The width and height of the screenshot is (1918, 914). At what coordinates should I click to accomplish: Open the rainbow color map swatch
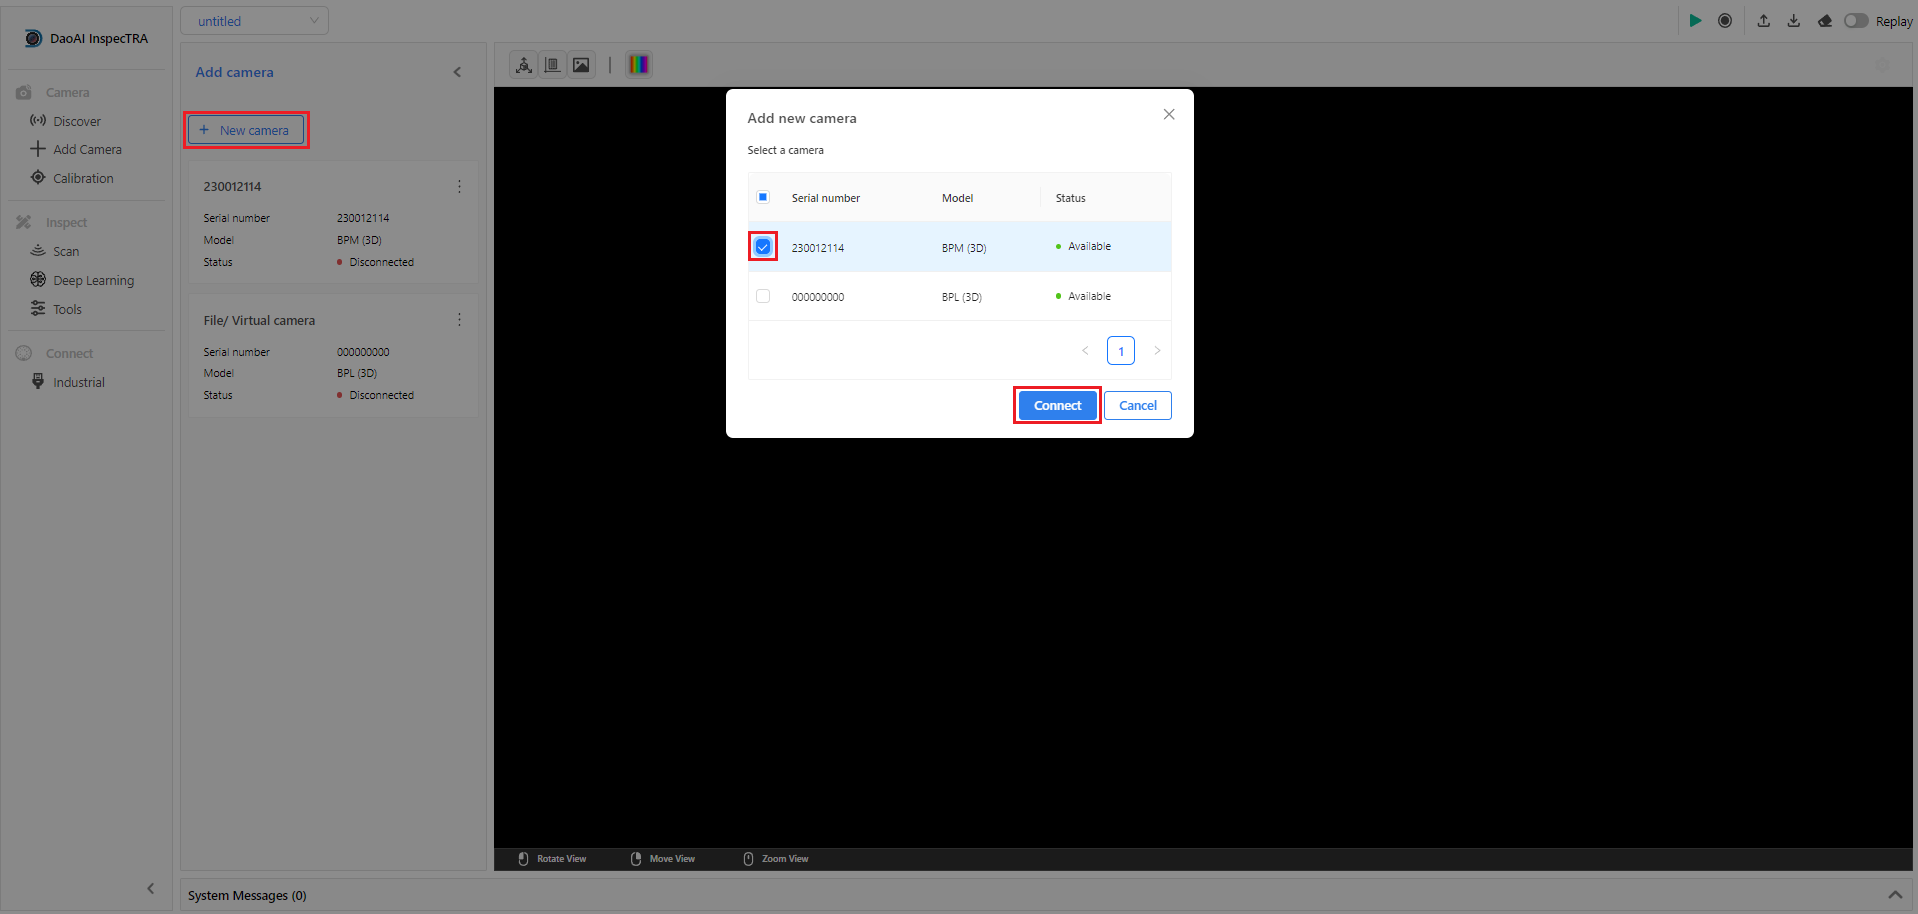coord(639,65)
